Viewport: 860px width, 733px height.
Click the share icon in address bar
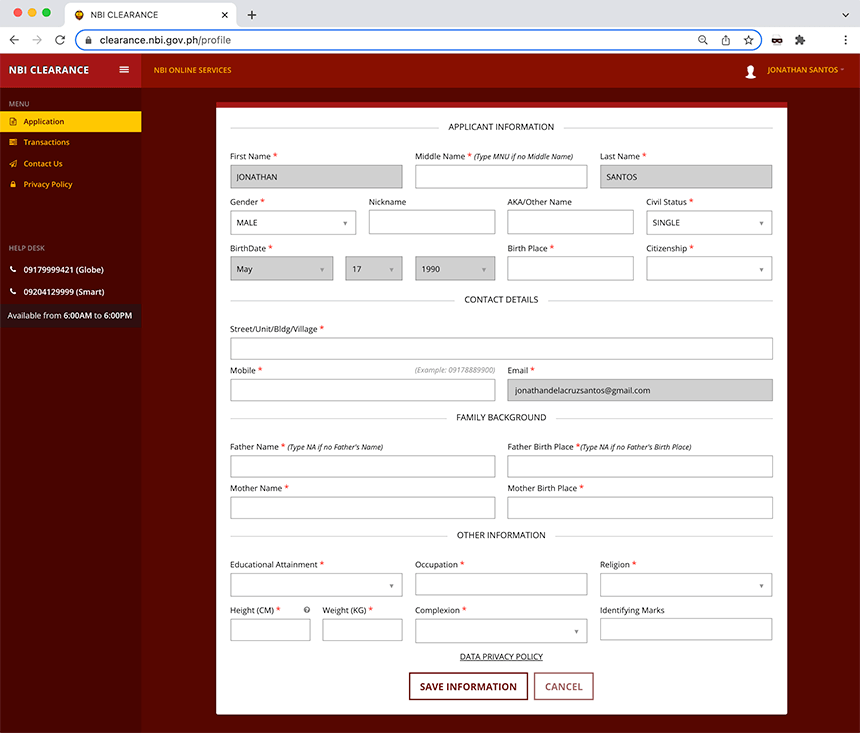(726, 40)
